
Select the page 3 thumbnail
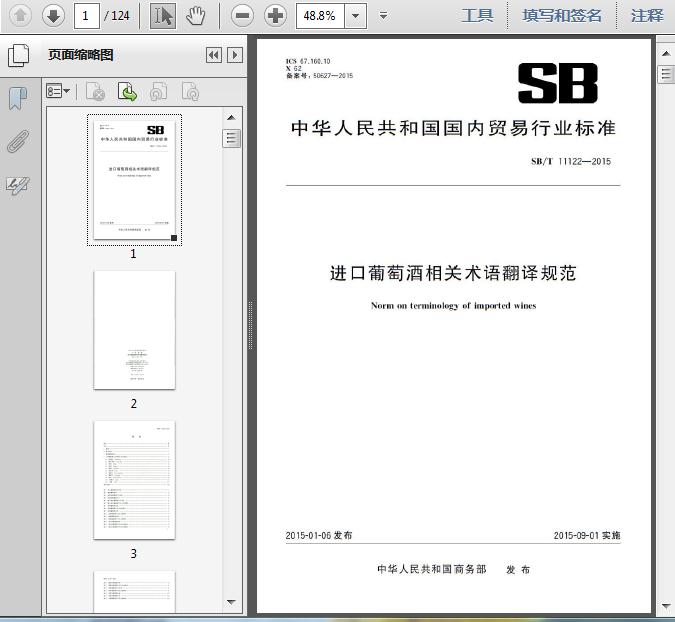pos(134,480)
